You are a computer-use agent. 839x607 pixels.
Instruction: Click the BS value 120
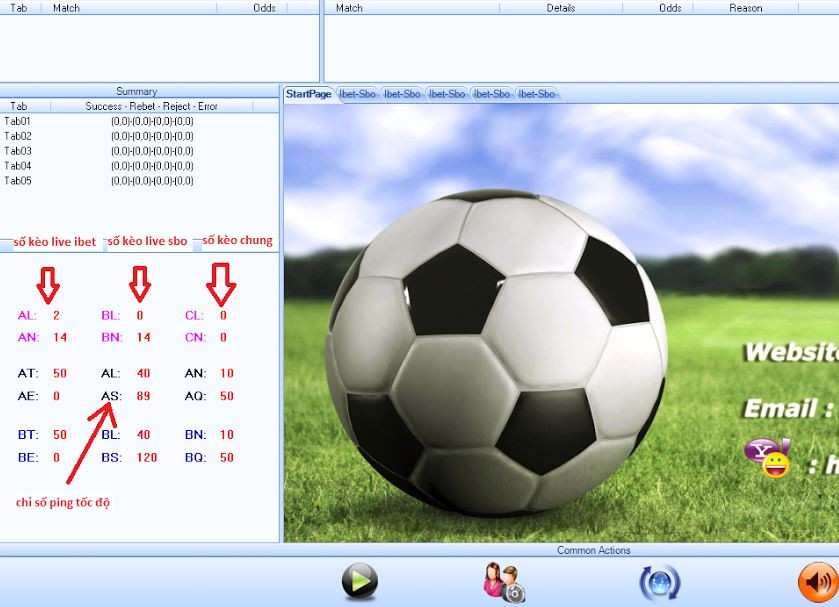(x=146, y=457)
